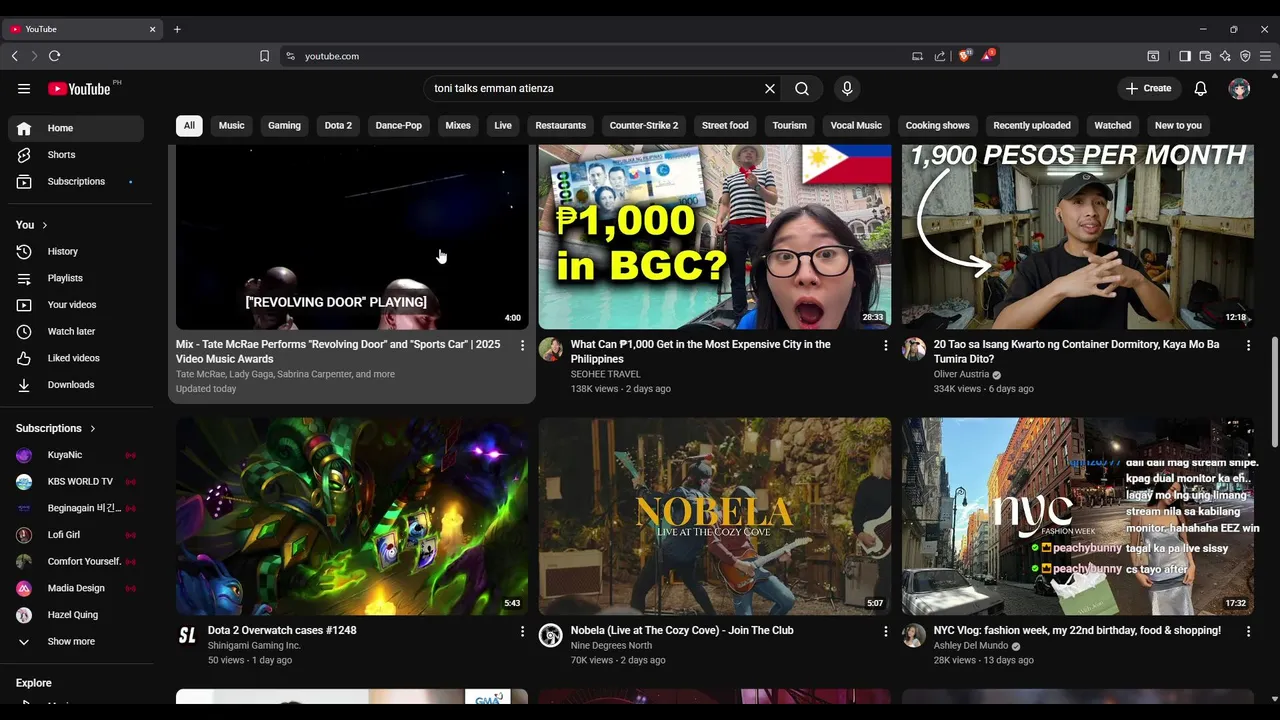The width and height of the screenshot is (1280, 720).
Task: Show more subscriptions
Action: coord(76,641)
